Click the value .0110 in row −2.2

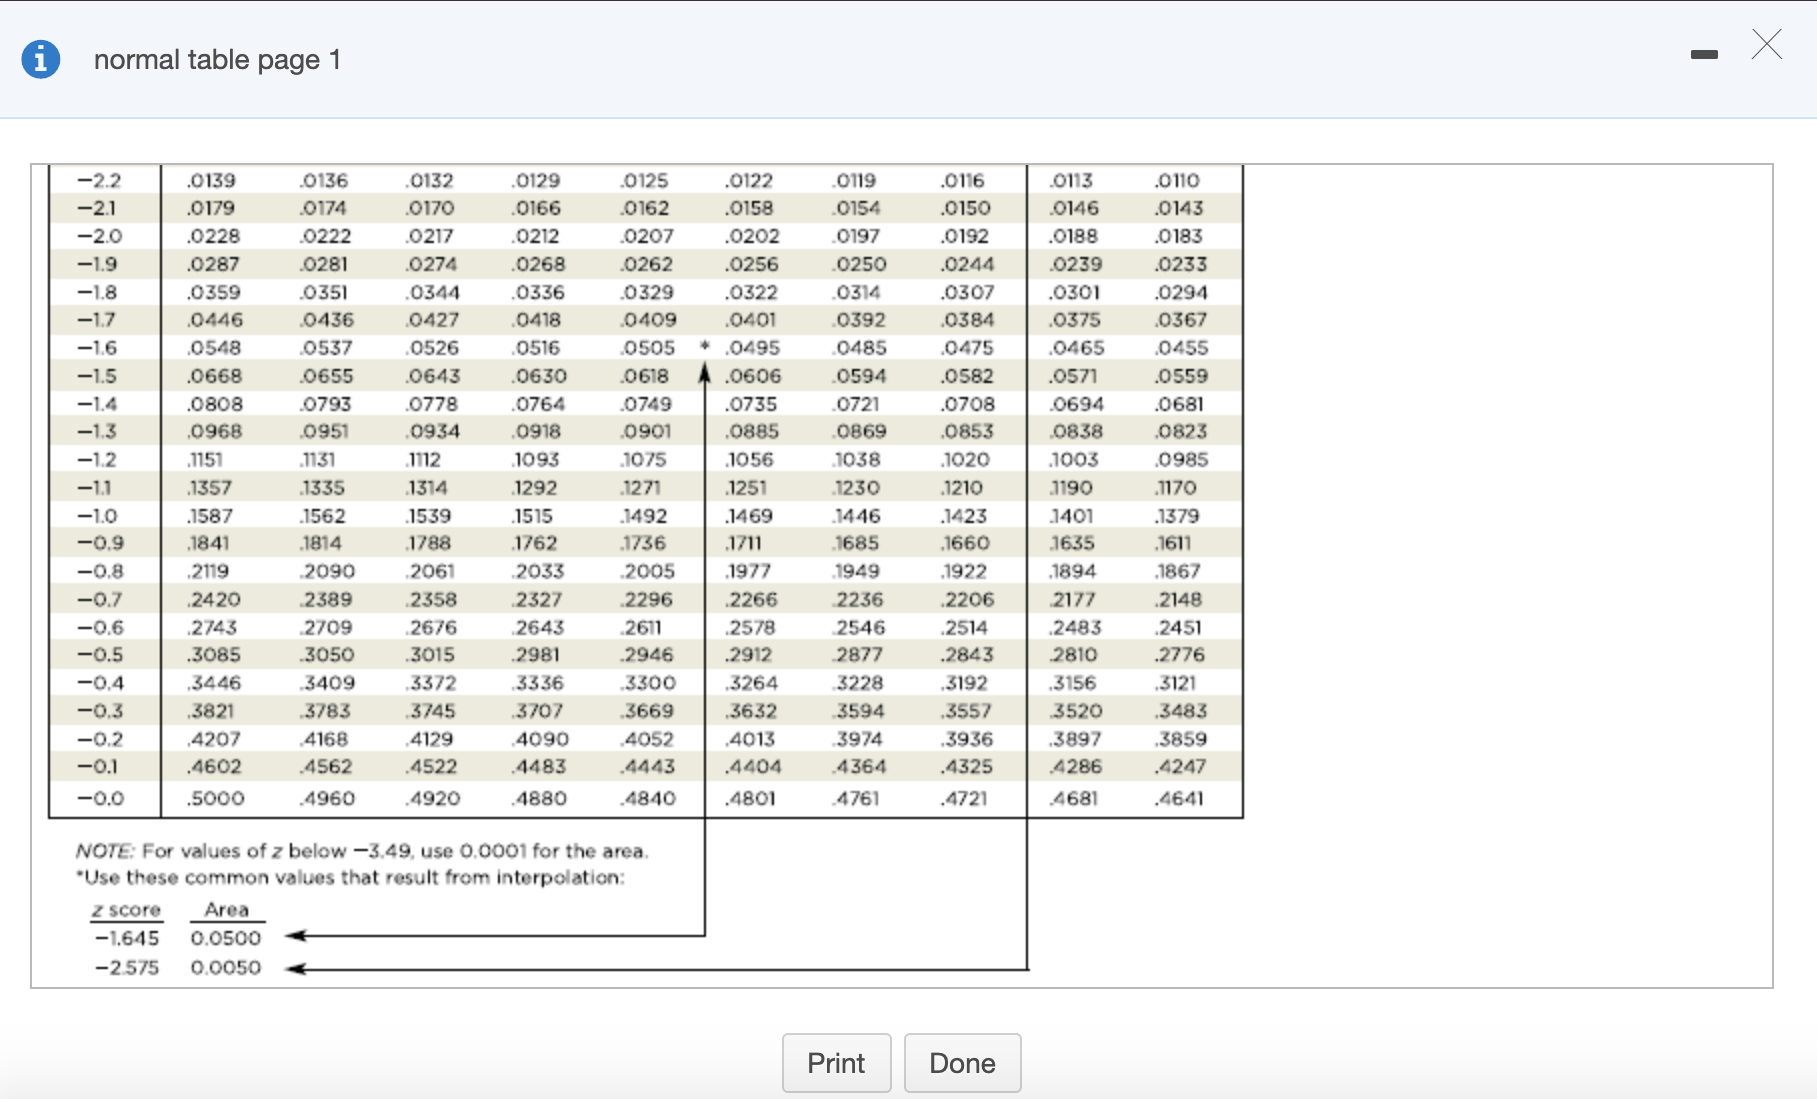[1178, 181]
